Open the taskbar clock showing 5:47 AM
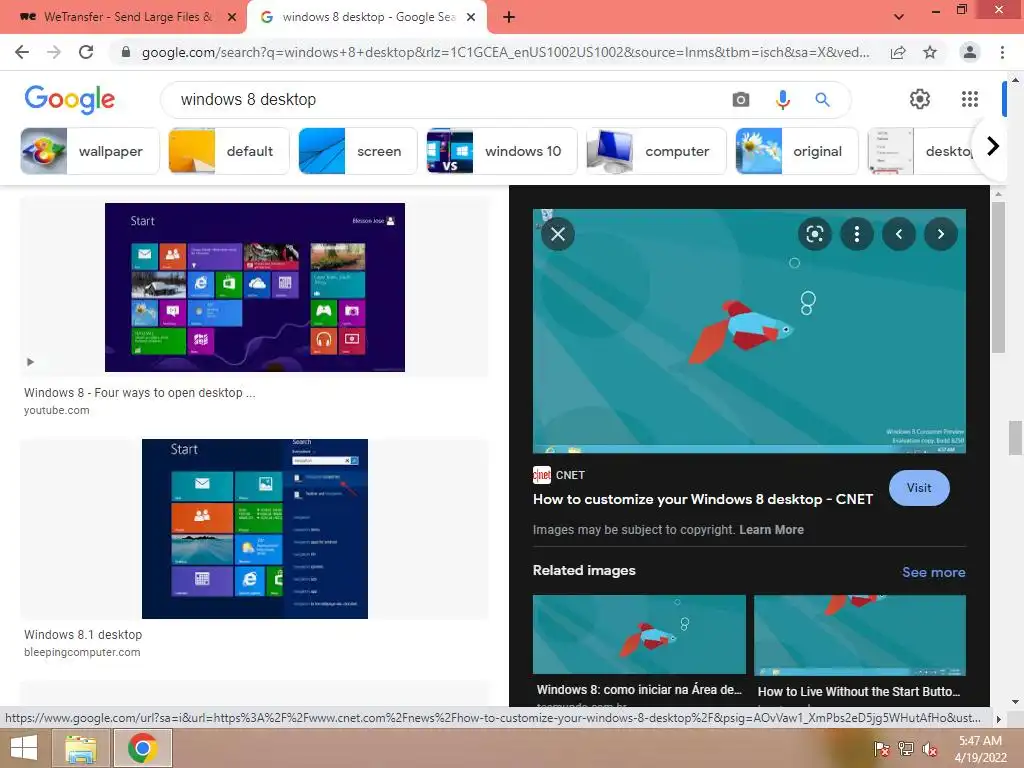The height and width of the screenshot is (768, 1024). tap(980, 749)
